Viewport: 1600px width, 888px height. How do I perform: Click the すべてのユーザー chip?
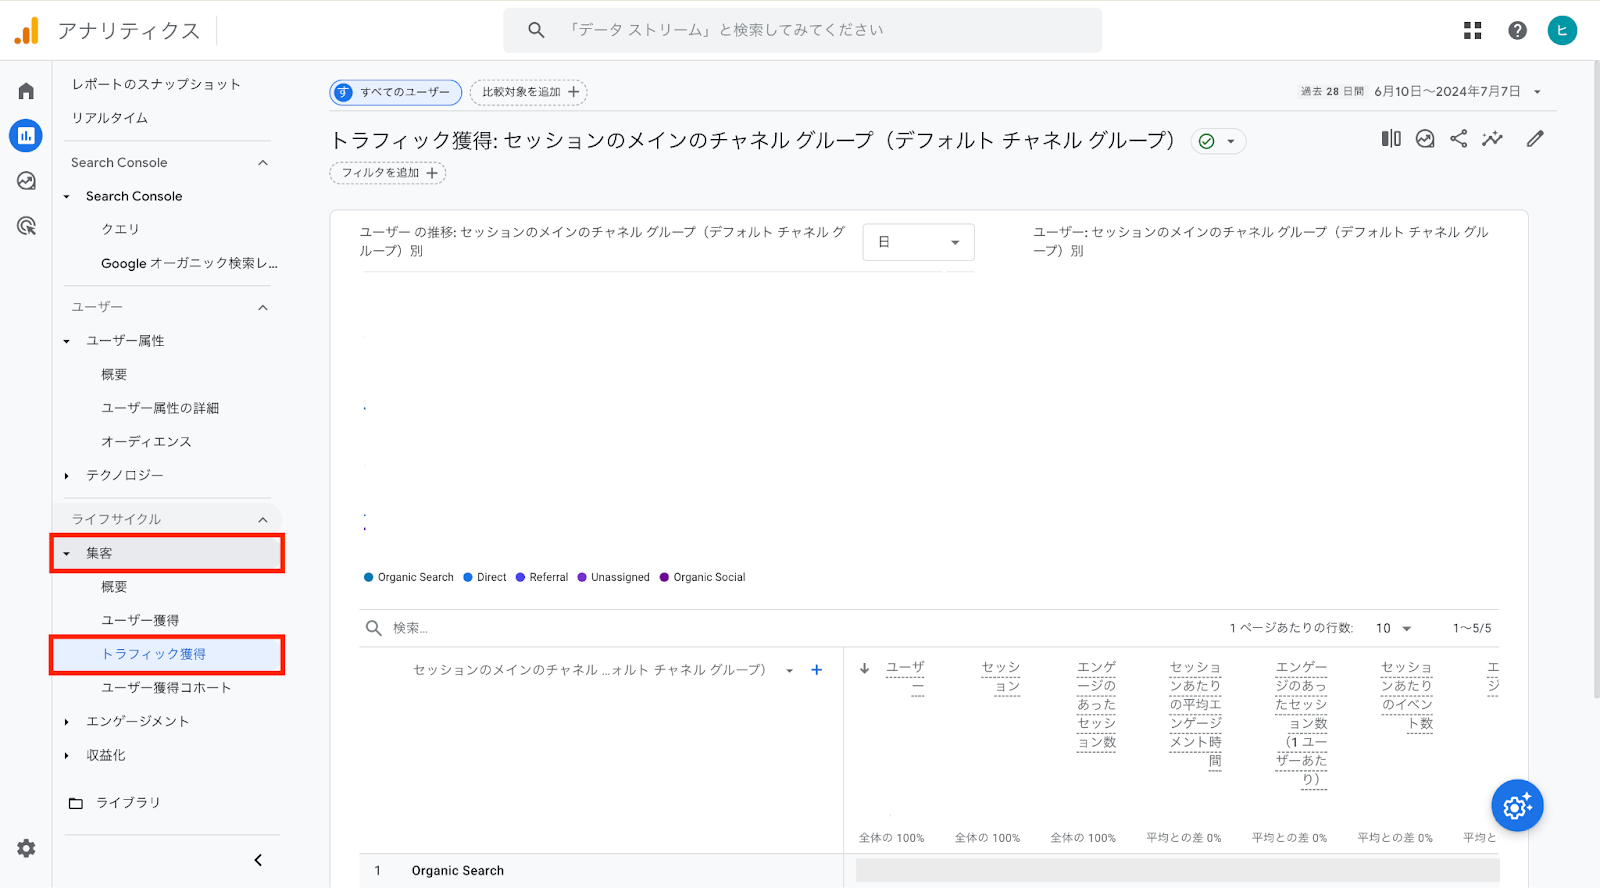(x=396, y=93)
